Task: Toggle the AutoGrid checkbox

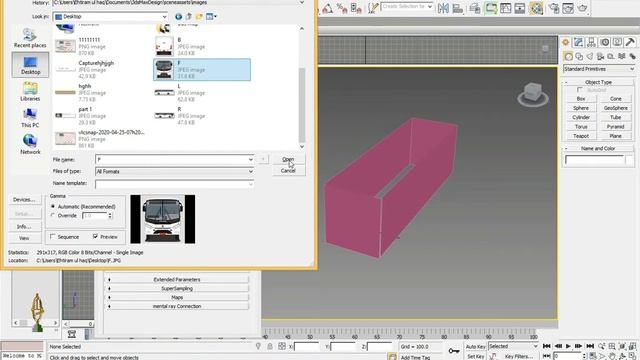Action: [580, 90]
